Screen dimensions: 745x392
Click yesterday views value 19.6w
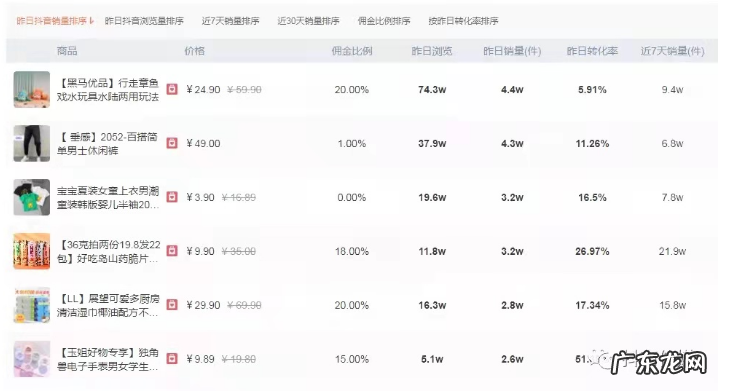click(432, 197)
